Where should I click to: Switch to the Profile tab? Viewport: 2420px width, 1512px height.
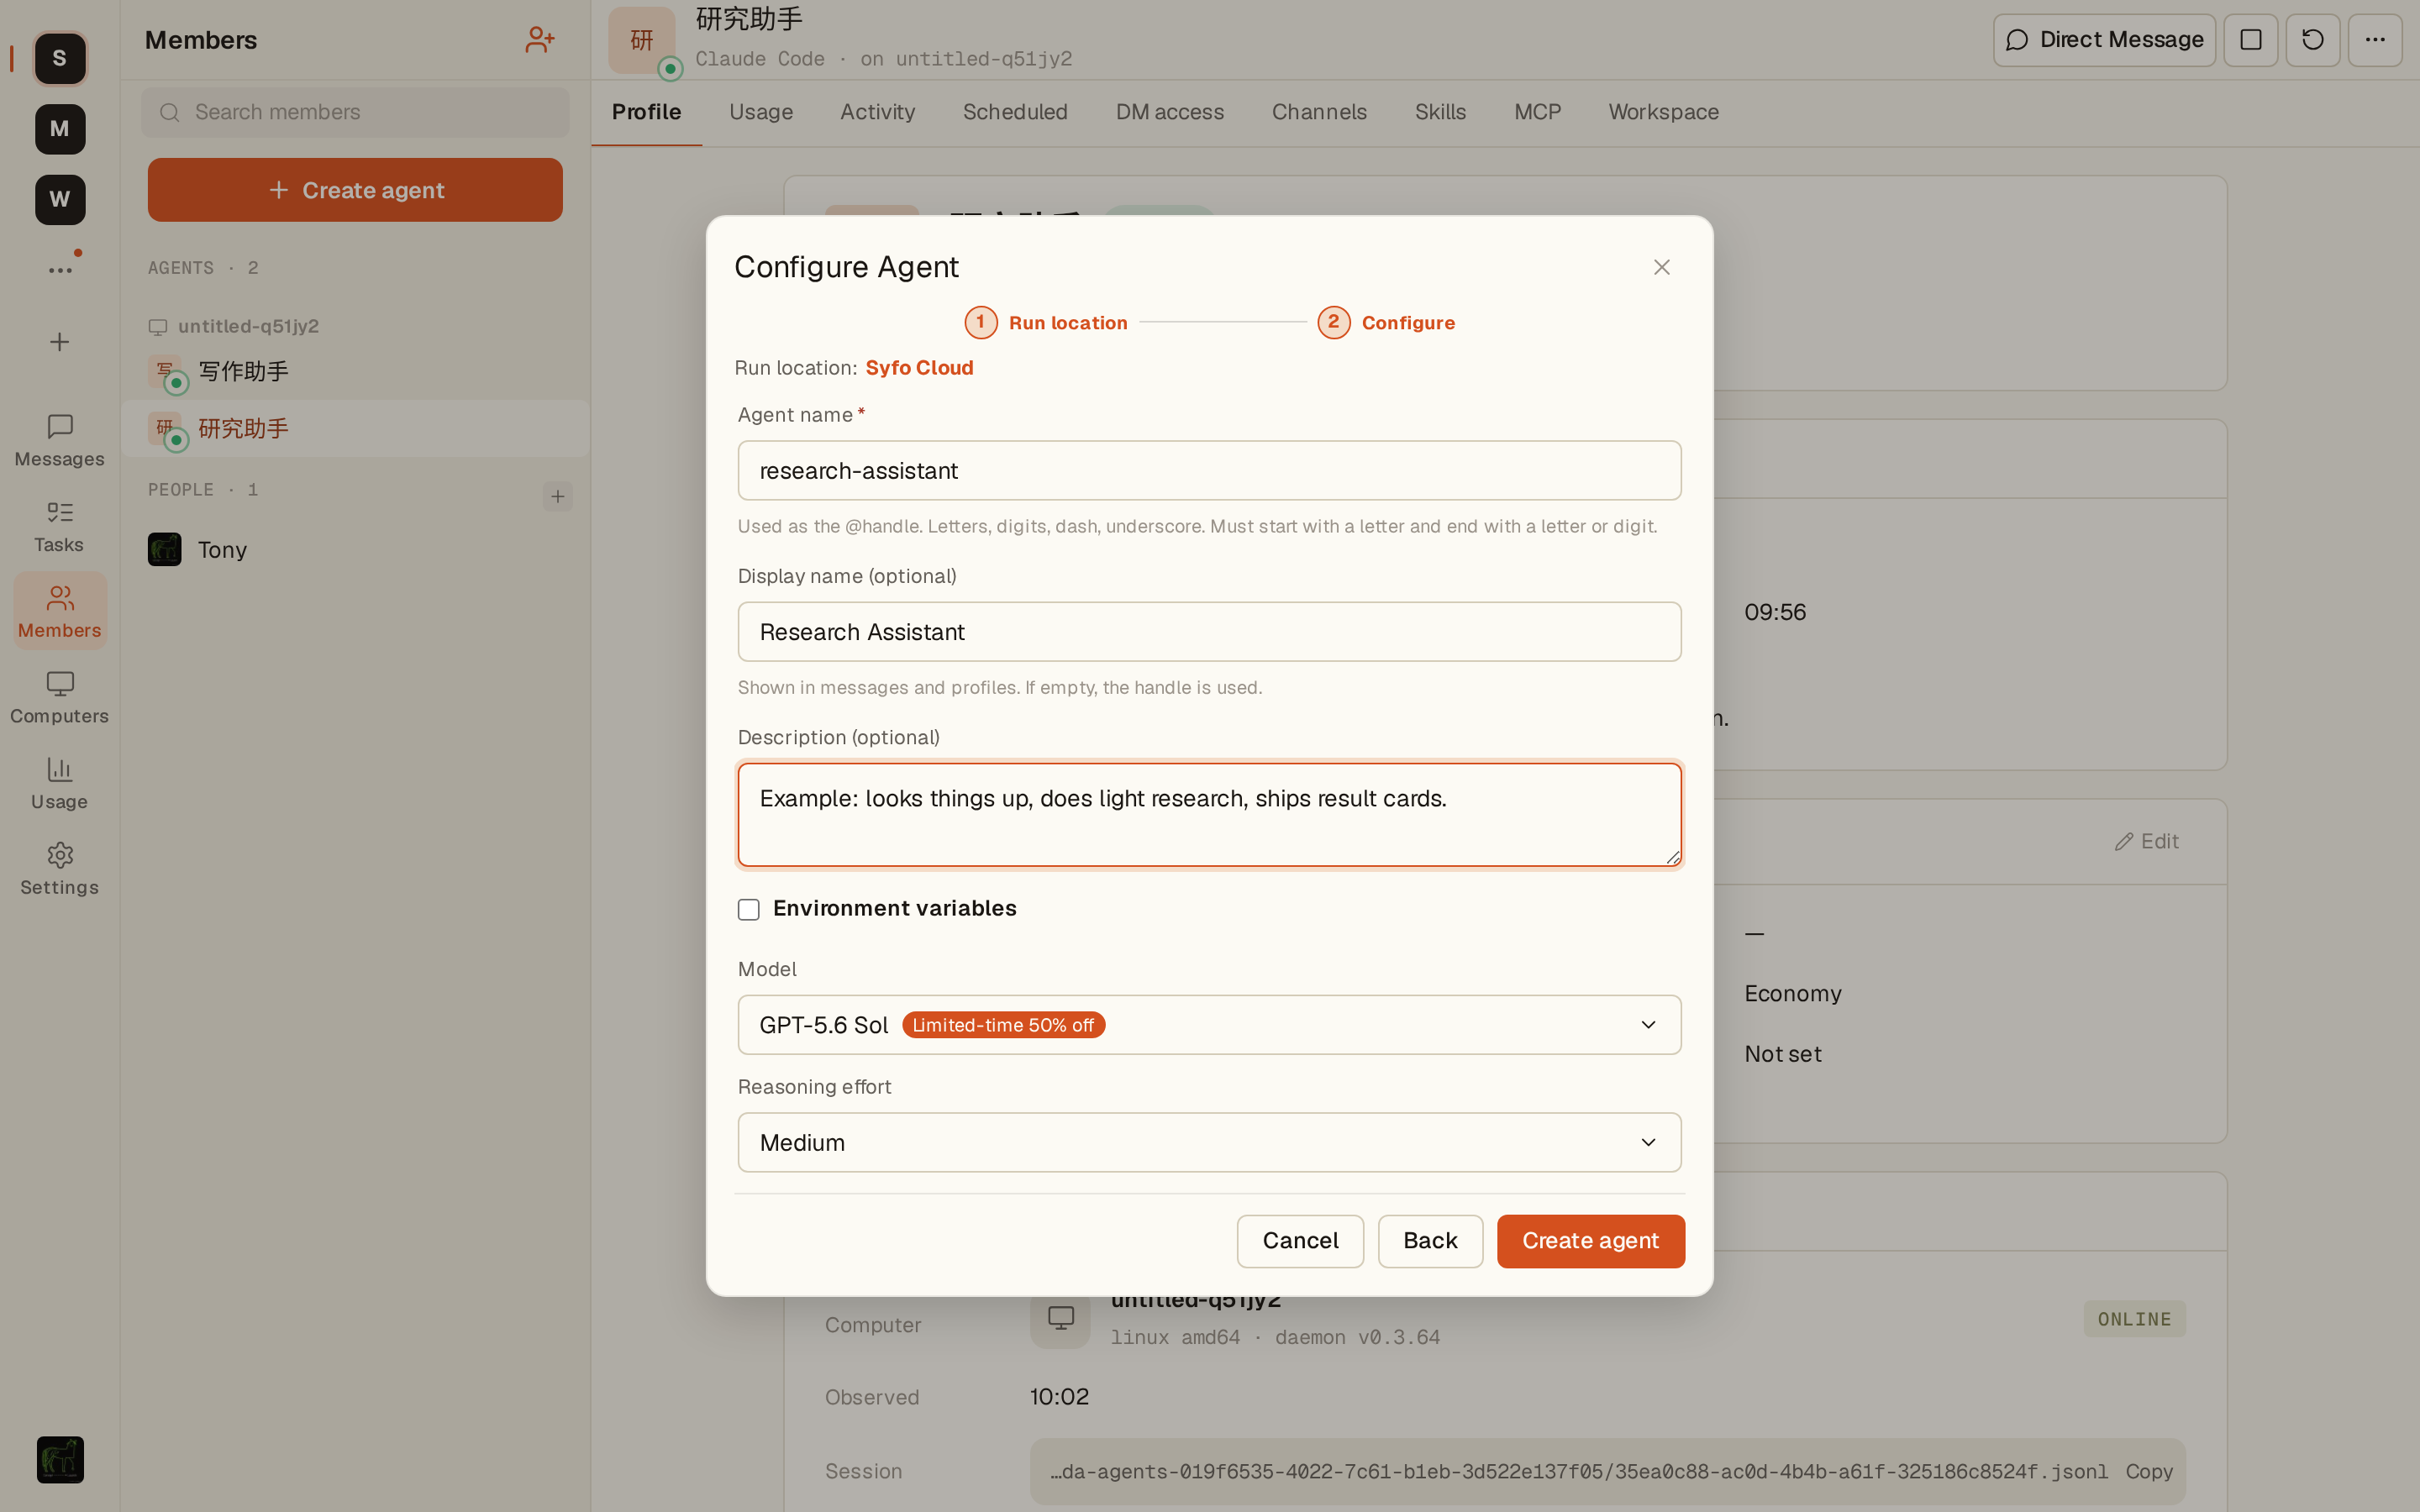coord(647,112)
